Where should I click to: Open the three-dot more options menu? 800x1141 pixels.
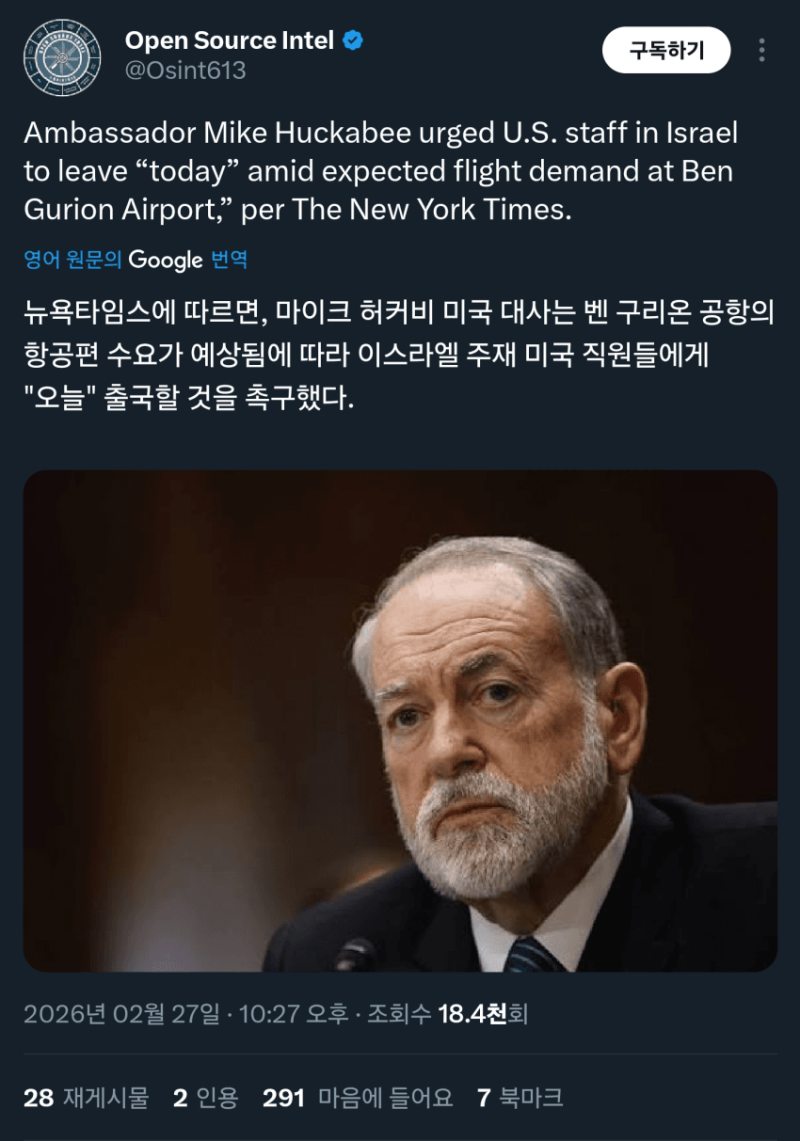coord(761,50)
